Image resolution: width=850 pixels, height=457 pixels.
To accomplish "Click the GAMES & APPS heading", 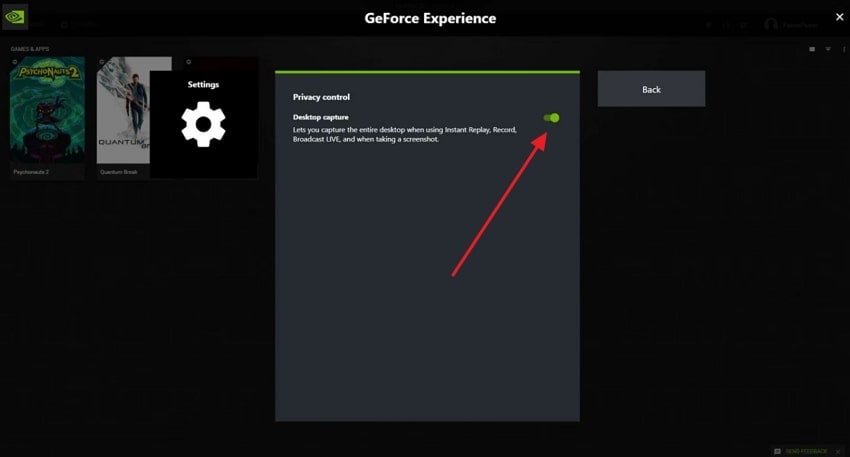I will (30, 49).
